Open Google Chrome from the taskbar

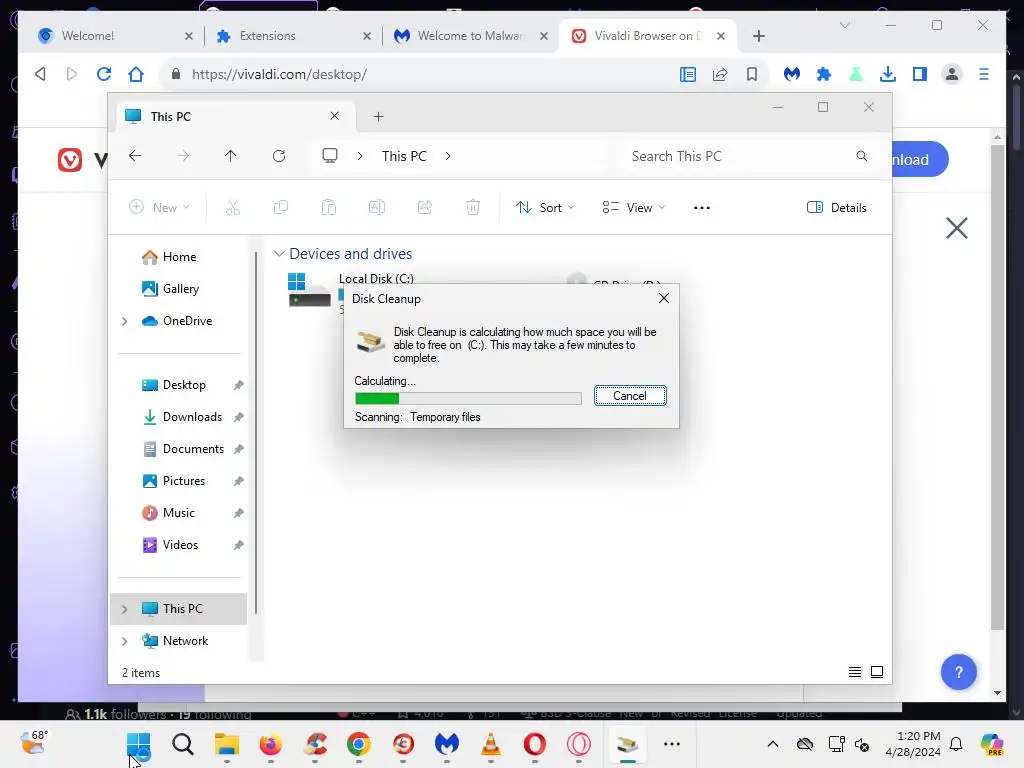[x=359, y=744]
